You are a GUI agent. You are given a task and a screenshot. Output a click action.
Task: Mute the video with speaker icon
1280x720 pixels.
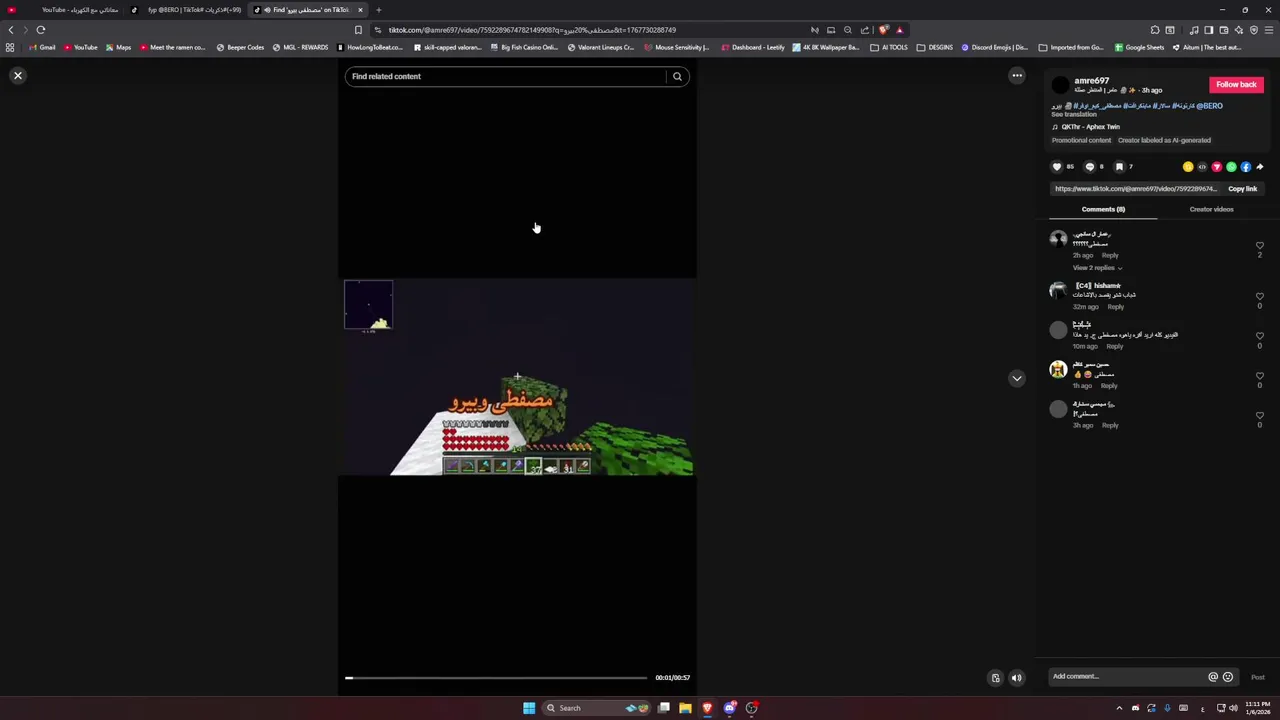pyautogui.click(x=1017, y=678)
